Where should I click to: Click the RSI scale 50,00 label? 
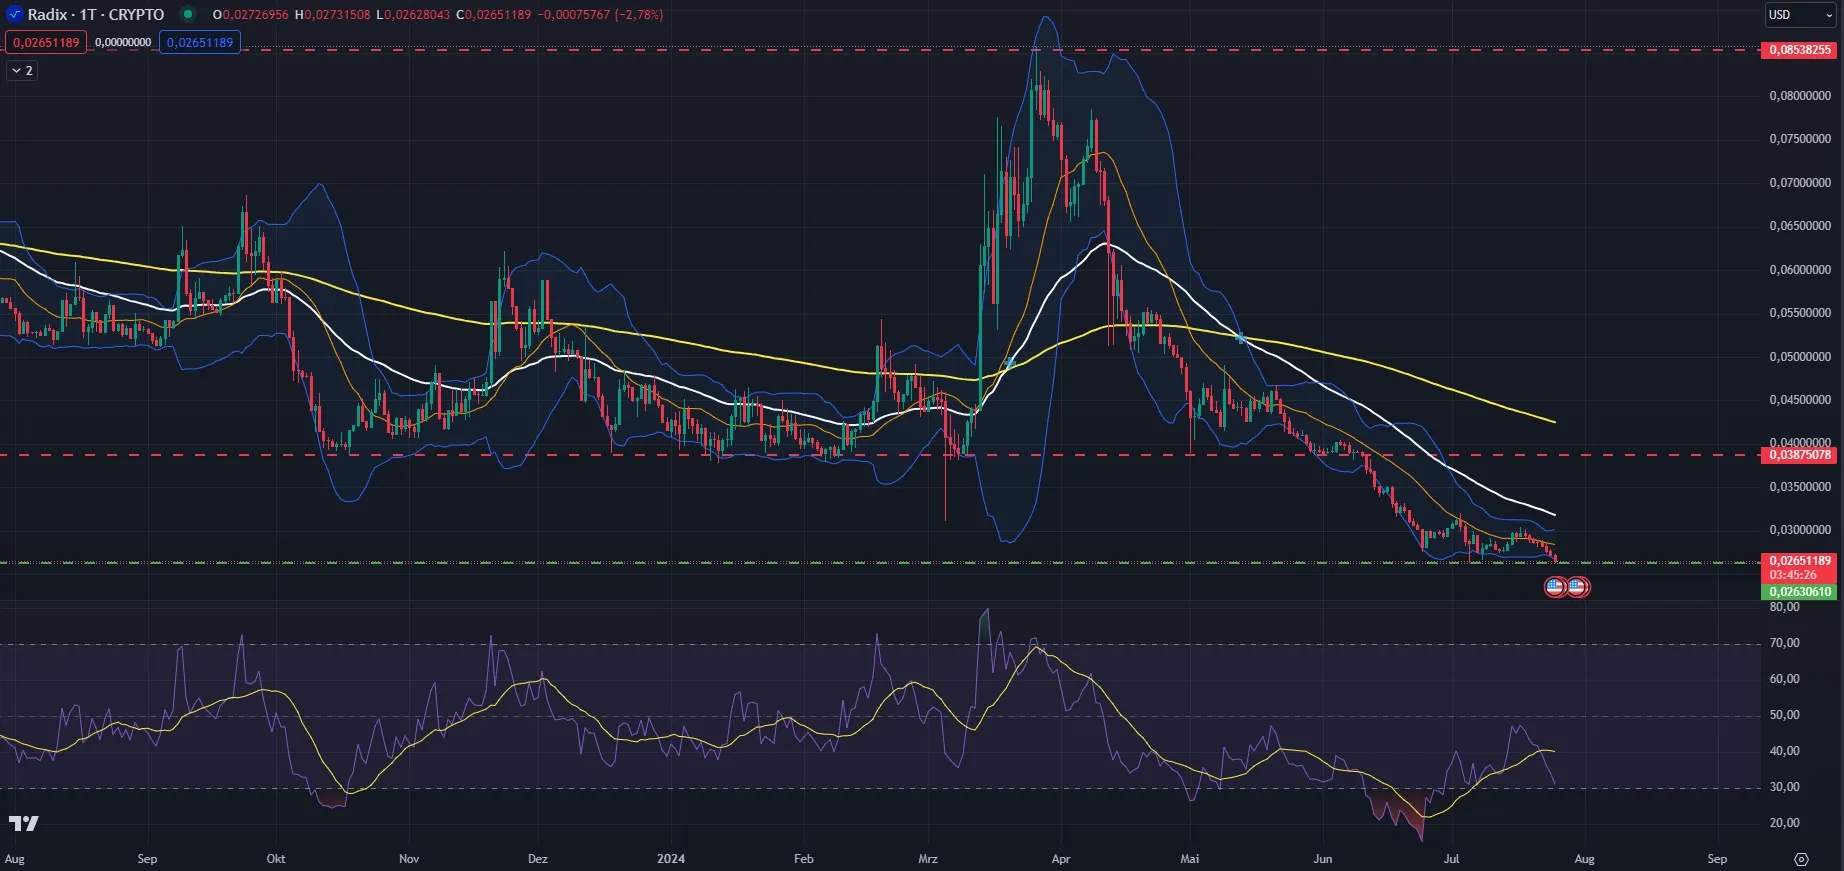tap(1784, 715)
